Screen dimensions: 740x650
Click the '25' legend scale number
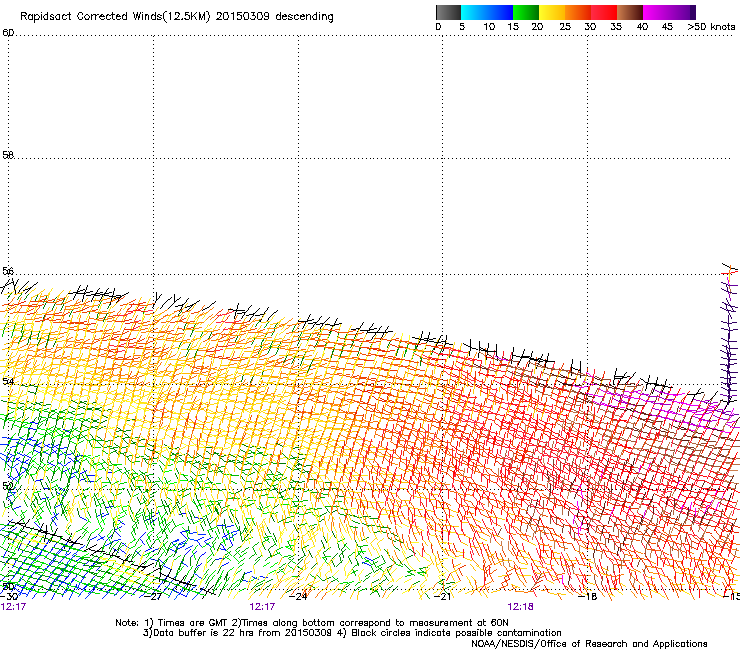[565, 27]
